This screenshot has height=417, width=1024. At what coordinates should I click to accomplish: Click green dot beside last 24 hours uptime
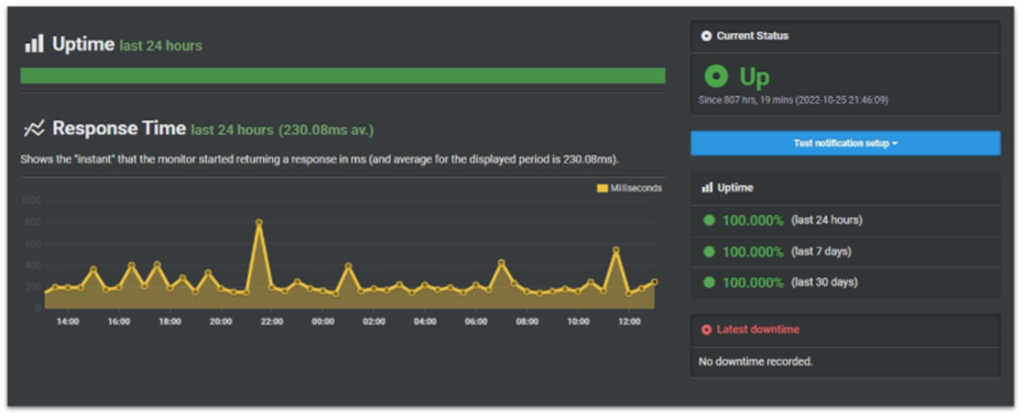point(709,220)
